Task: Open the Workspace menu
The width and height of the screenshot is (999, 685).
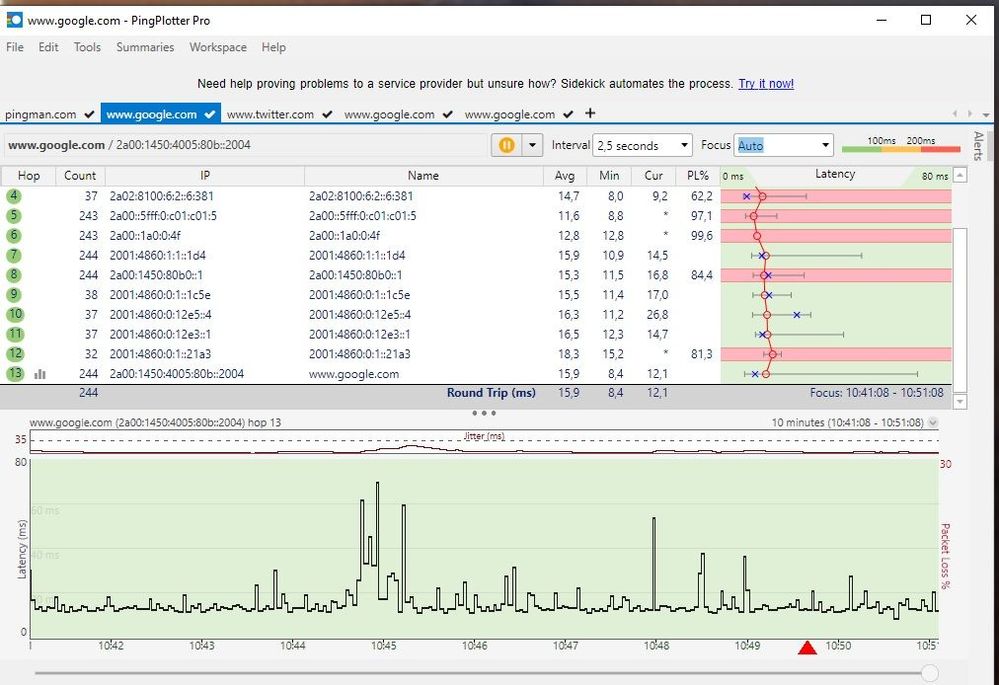Action: coord(218,47)
